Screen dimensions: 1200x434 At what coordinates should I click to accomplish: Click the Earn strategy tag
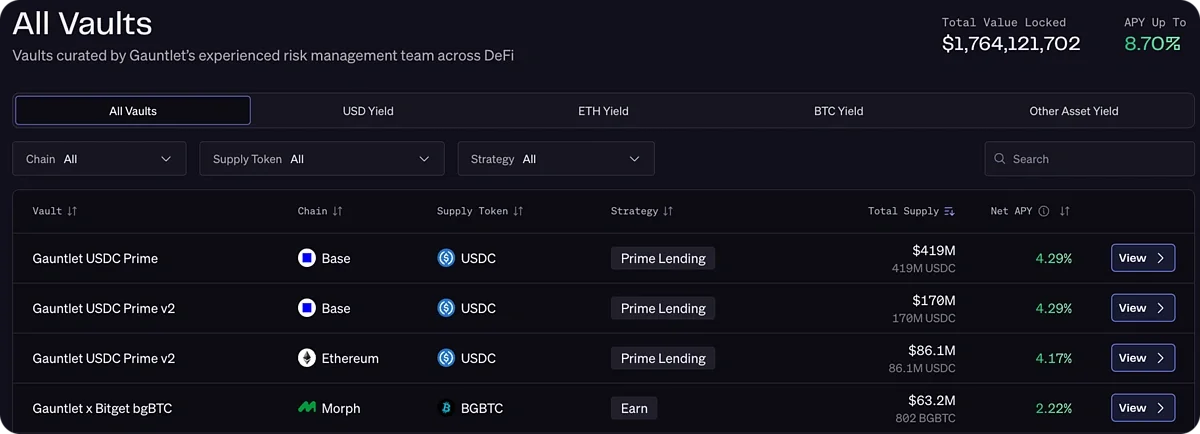coord(634,408)
